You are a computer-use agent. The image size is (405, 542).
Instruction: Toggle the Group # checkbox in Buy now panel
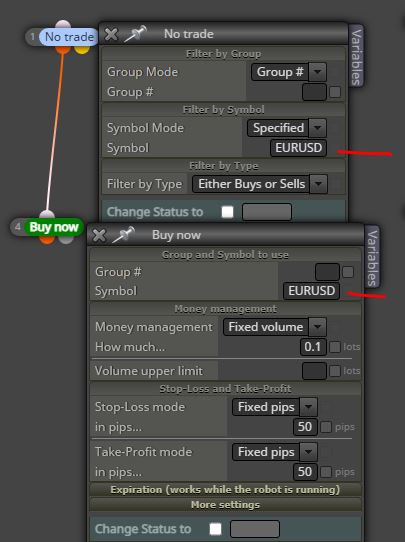(348, 272)
